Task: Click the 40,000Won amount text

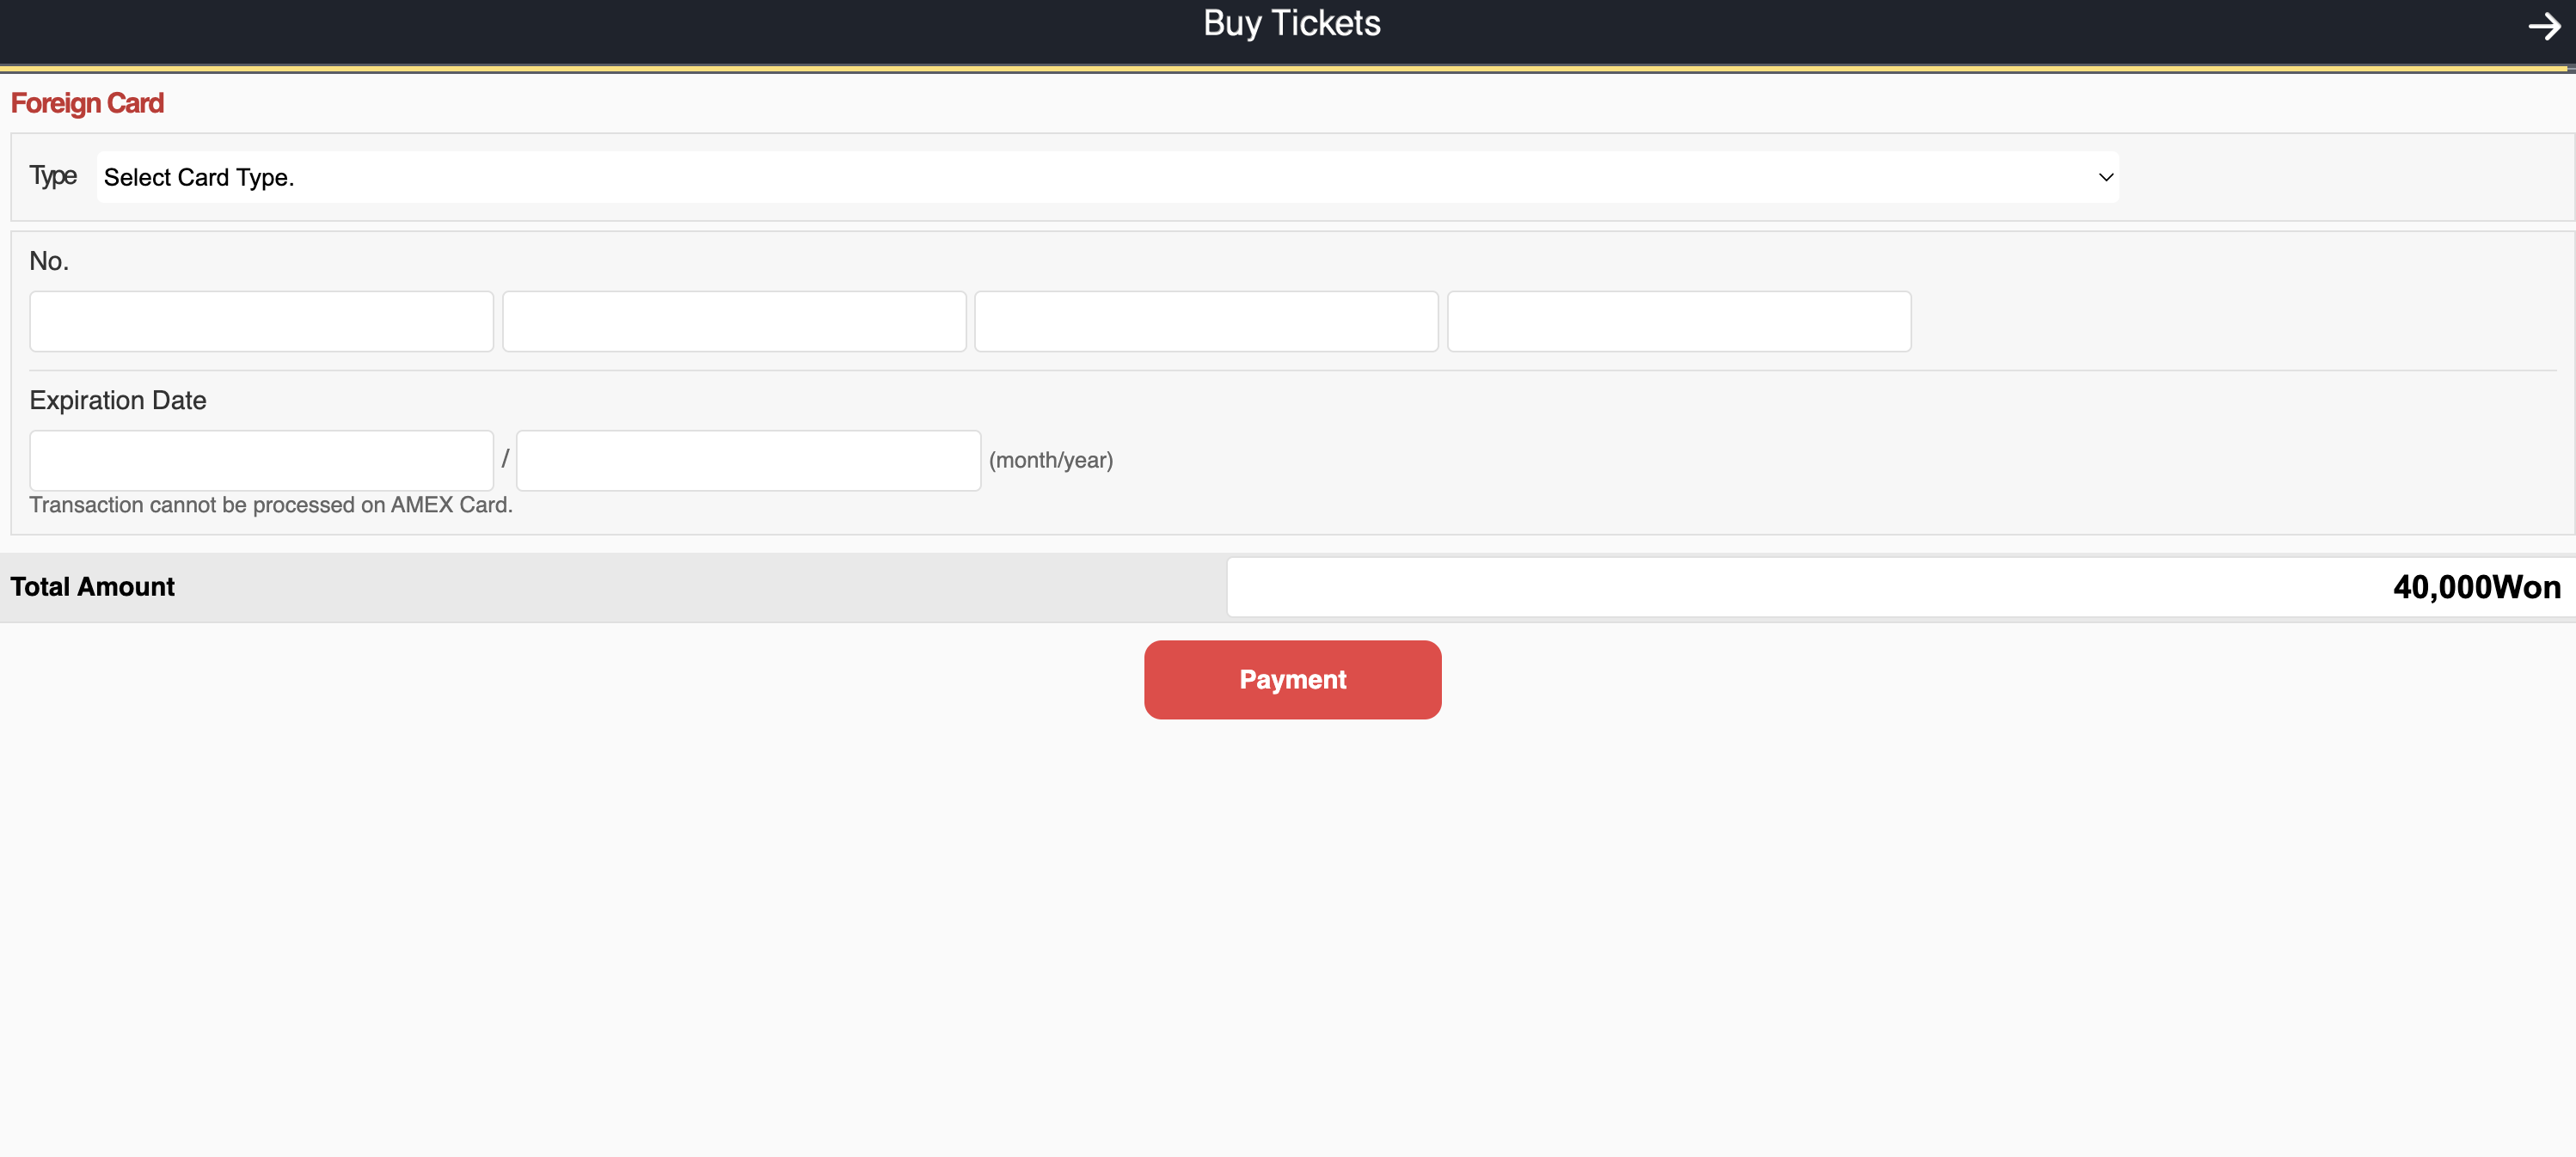Action: [2475, 587]
